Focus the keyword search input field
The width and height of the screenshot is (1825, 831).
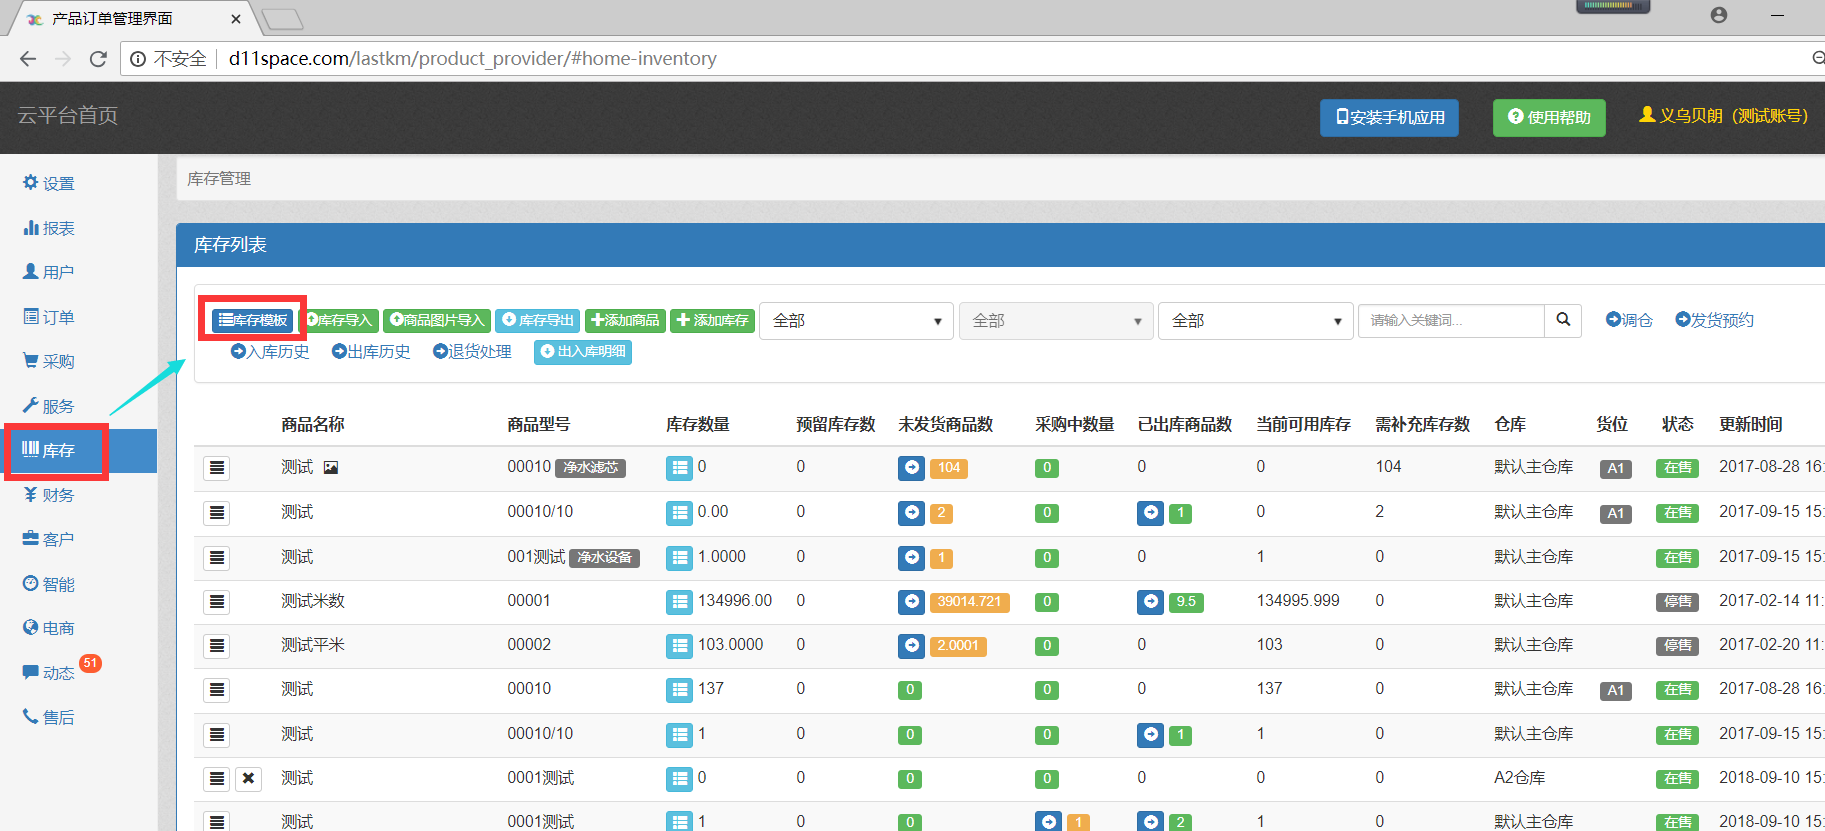coord(1451,320)
